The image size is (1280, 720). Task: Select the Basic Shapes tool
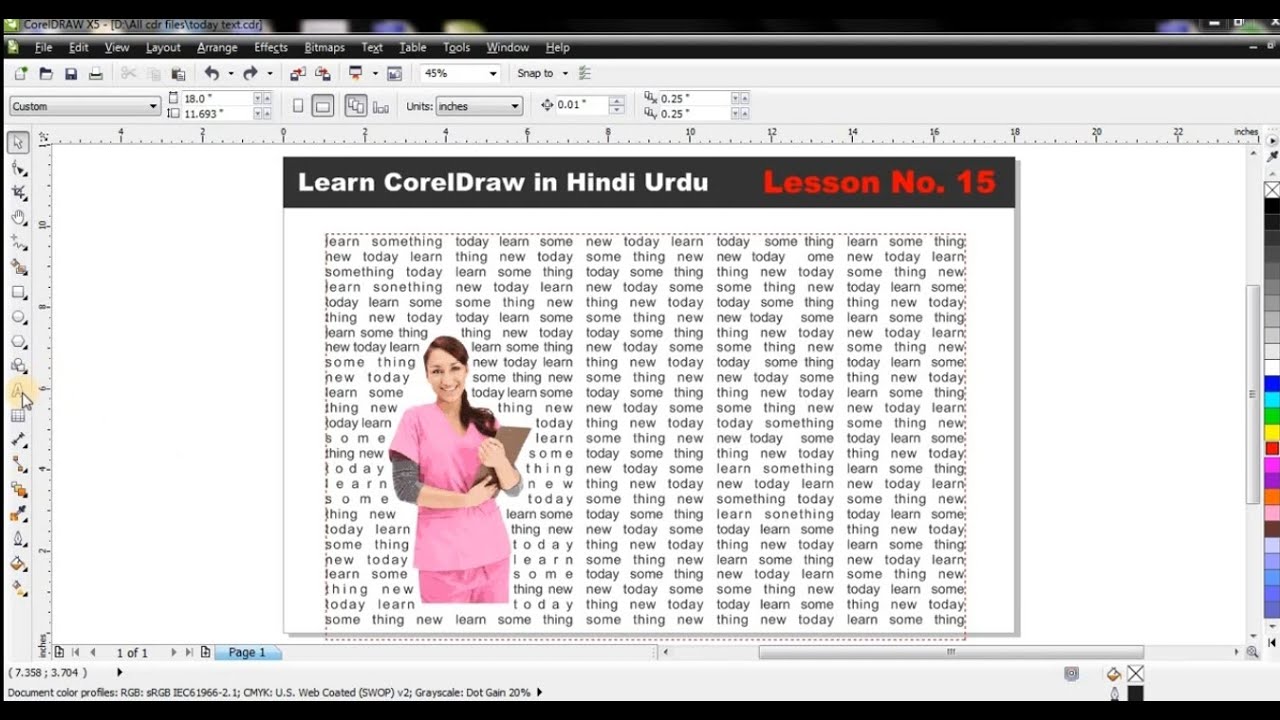pos(18,366)
